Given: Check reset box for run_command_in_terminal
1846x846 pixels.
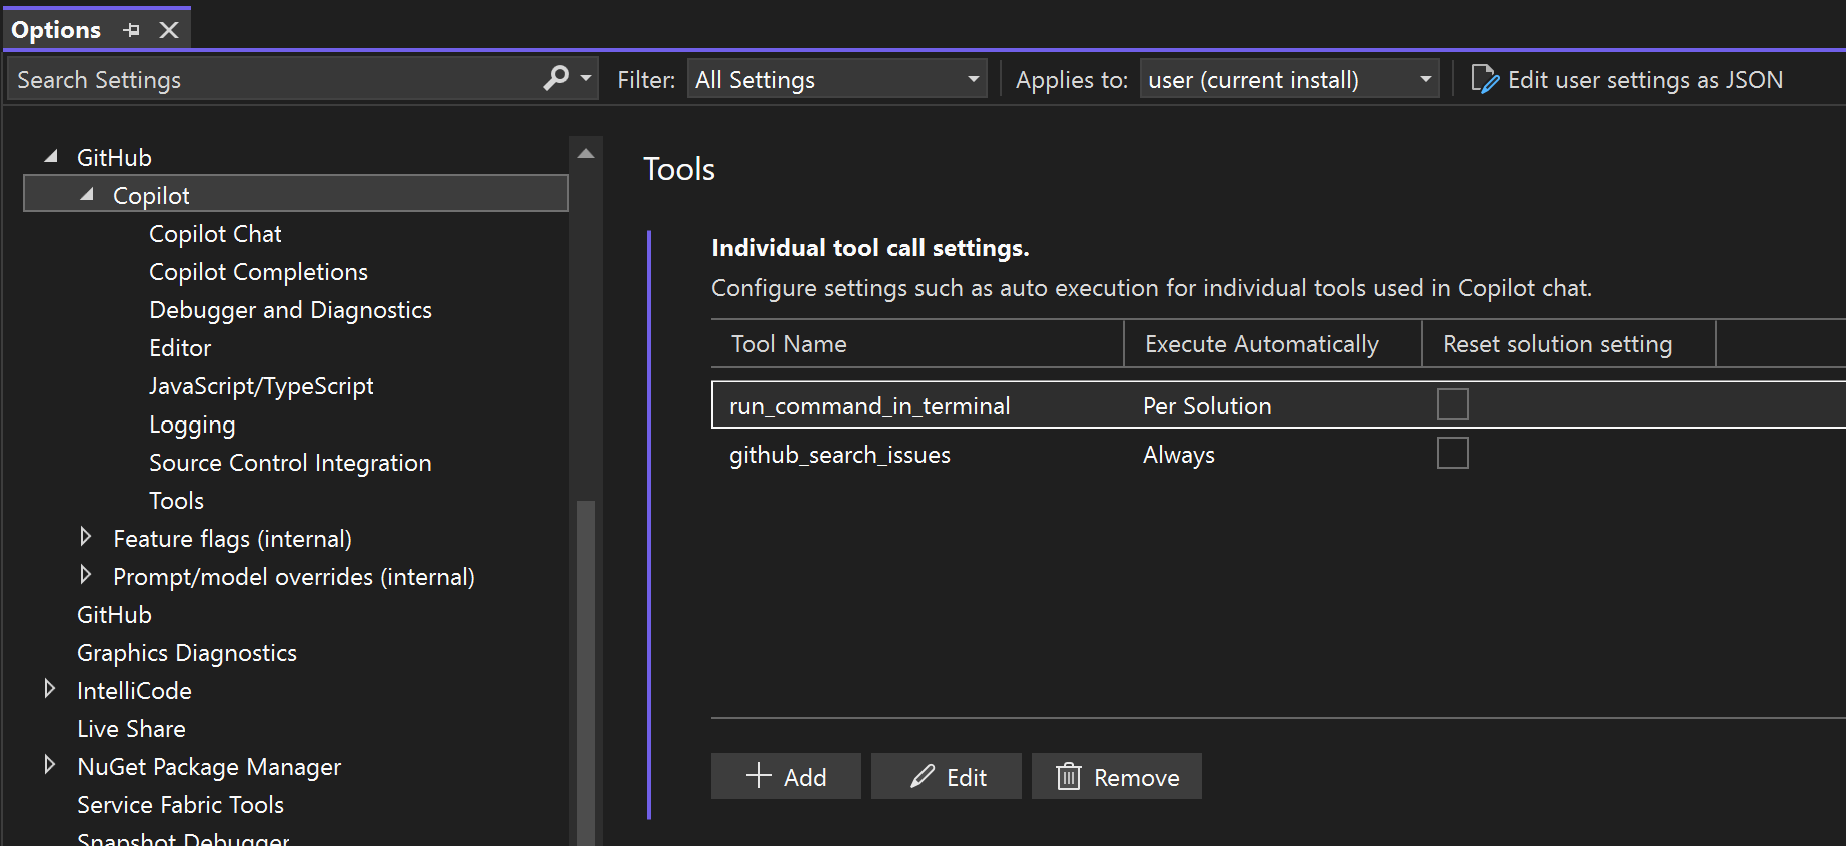Looking at the screenshot, I should point(1452,404).
